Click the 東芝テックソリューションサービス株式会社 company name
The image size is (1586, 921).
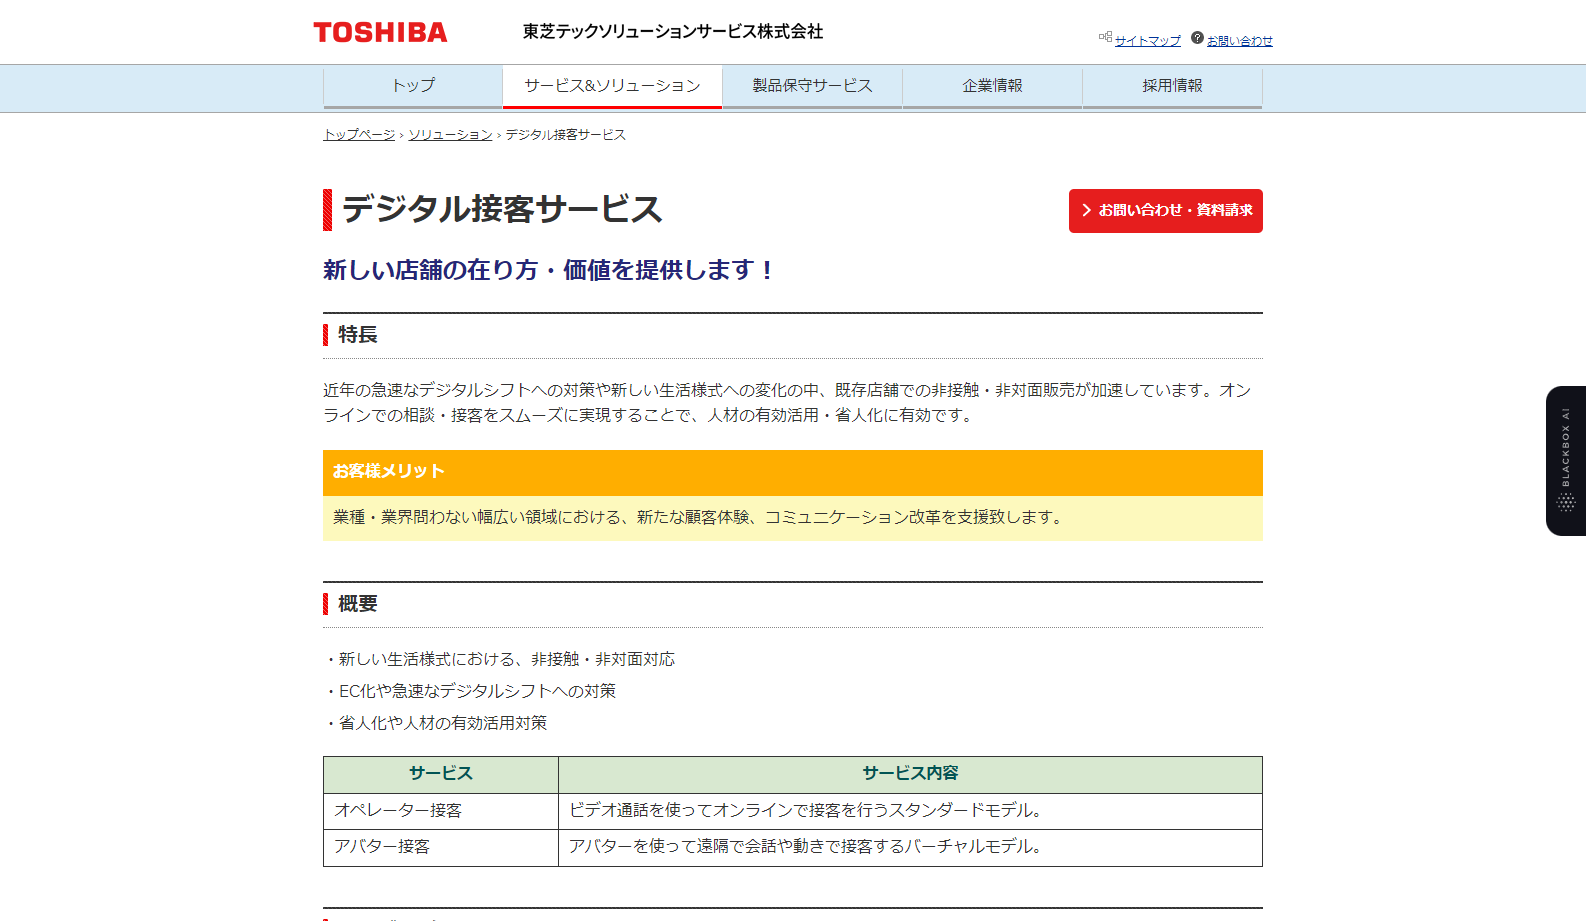[x=673, y=32]
